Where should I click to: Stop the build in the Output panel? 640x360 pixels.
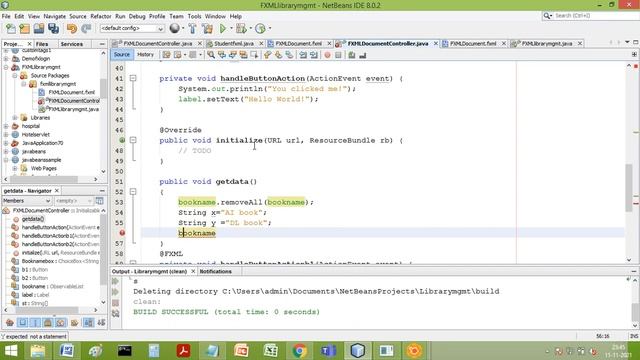point(116,303)
